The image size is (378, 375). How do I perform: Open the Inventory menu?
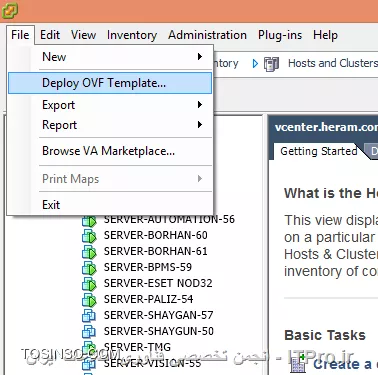132,35
